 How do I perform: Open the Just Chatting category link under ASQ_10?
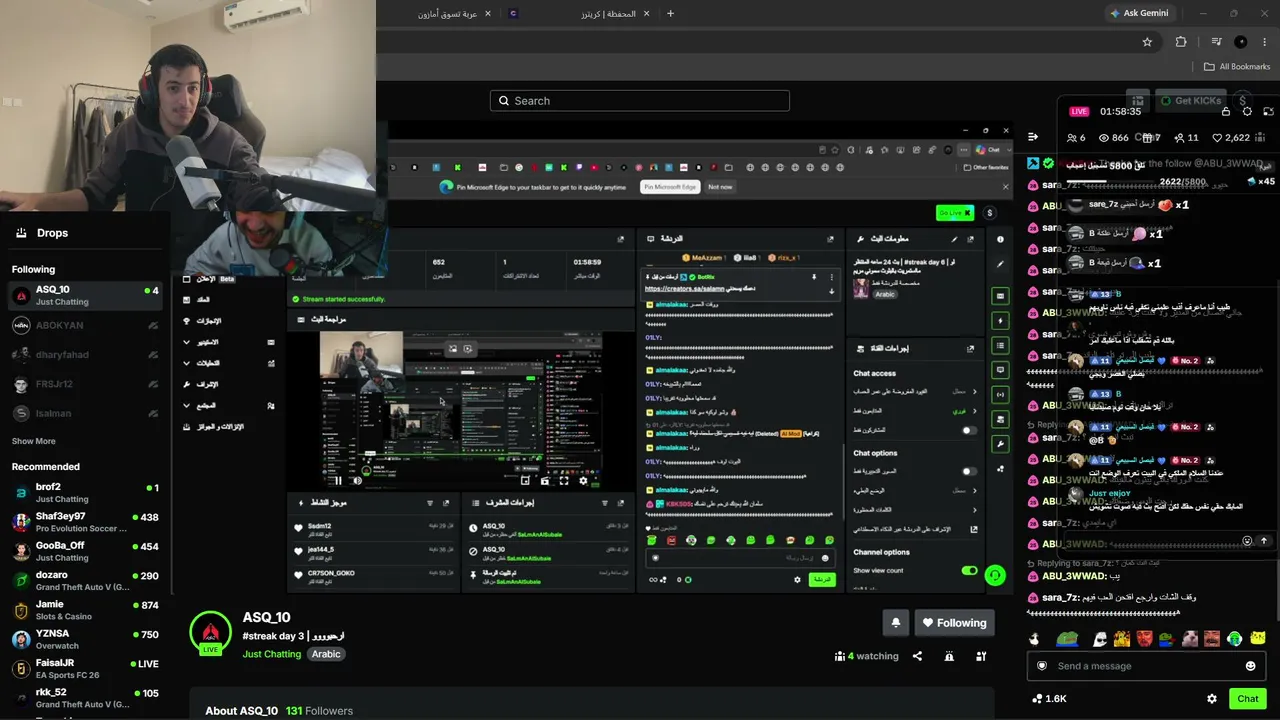(271, 654)
